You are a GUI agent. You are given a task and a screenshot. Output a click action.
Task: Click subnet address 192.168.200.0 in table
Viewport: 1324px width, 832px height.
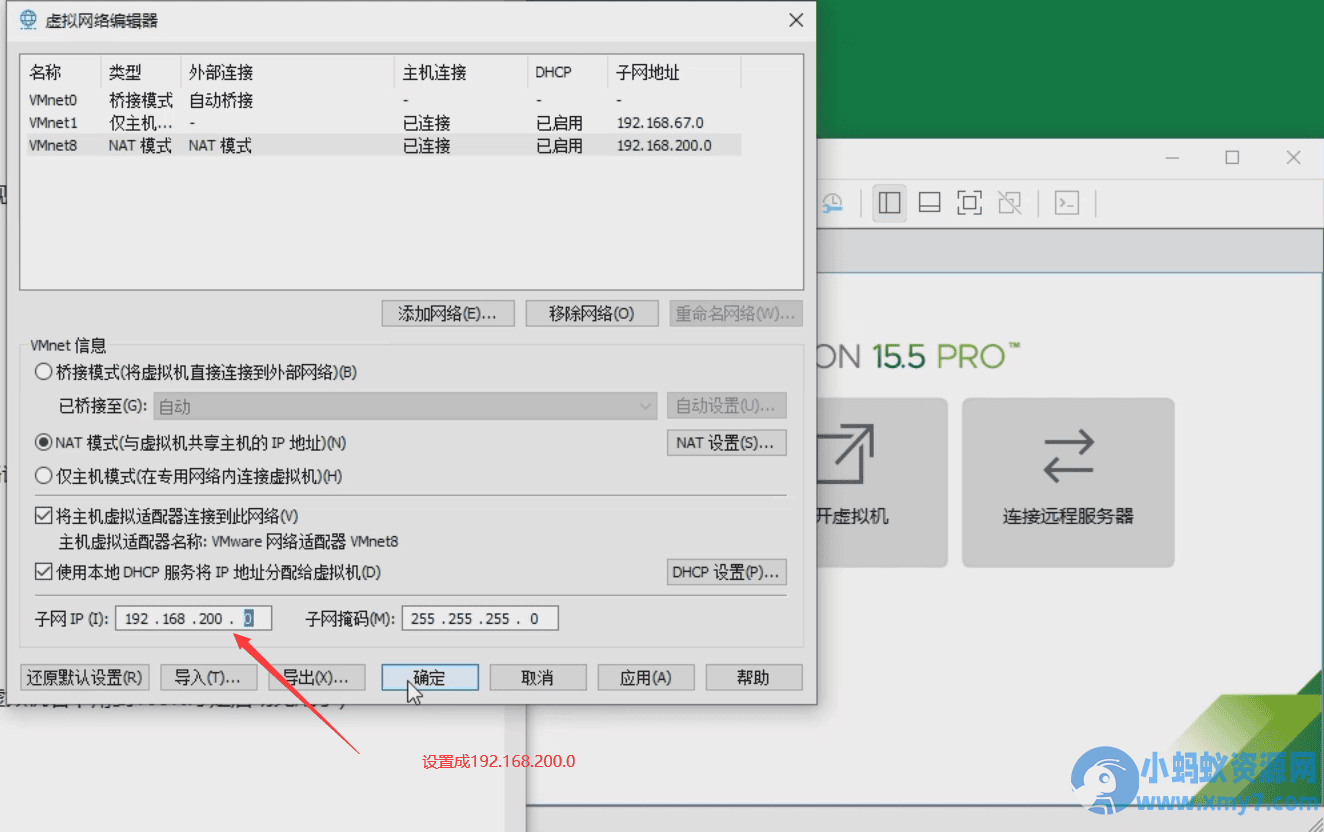[x=664, y=145]
